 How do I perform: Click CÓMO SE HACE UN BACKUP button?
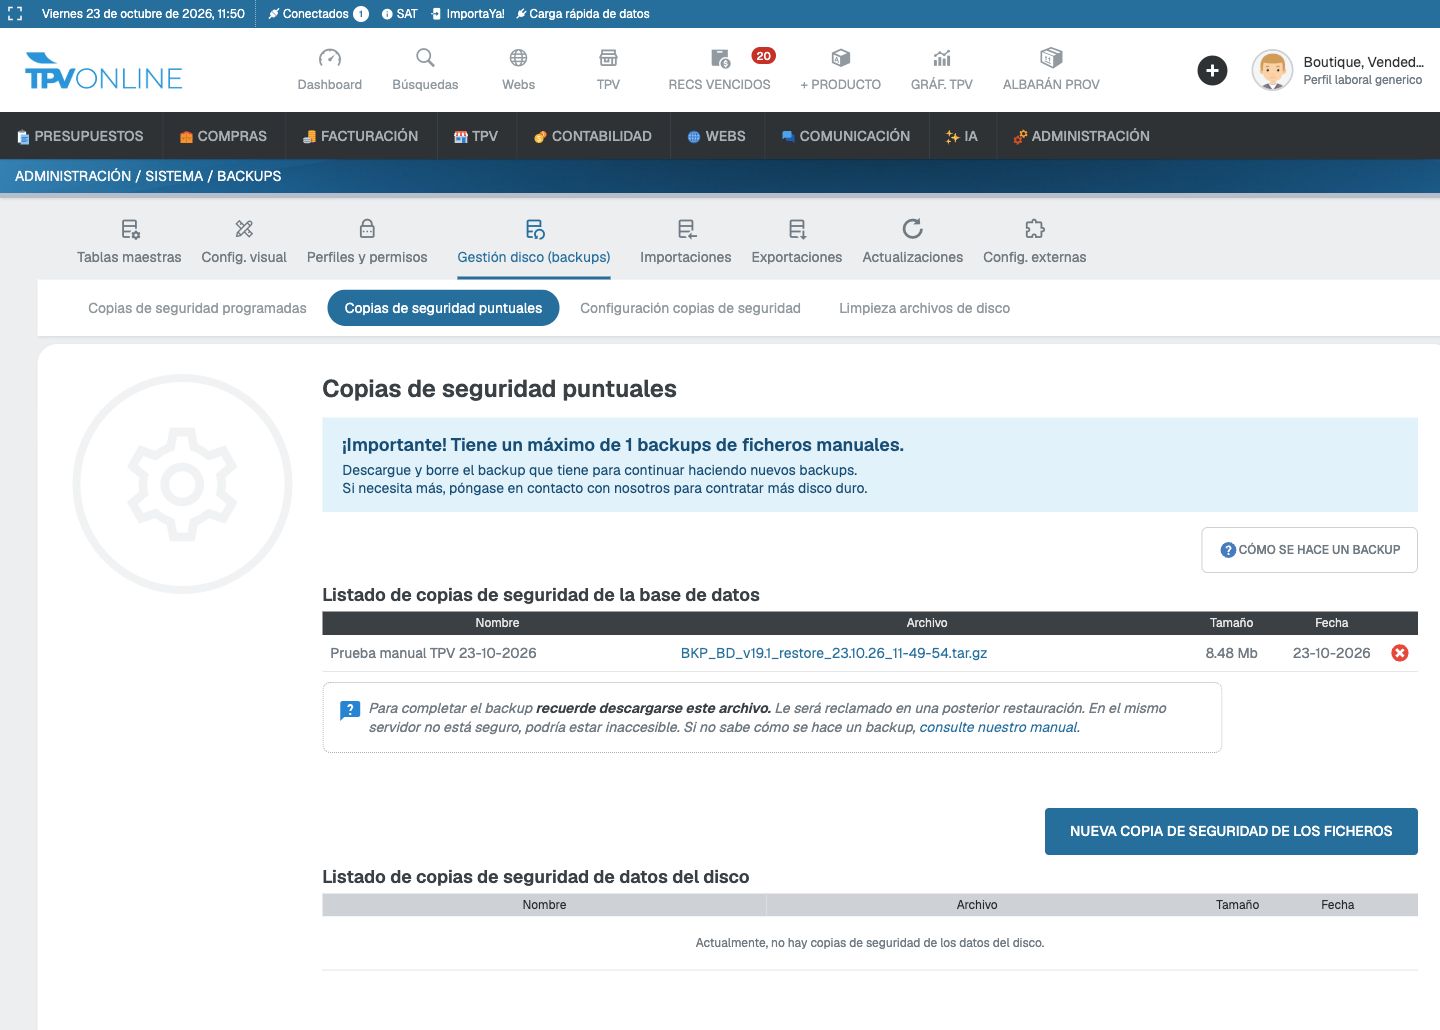(x=1309, y=550)
